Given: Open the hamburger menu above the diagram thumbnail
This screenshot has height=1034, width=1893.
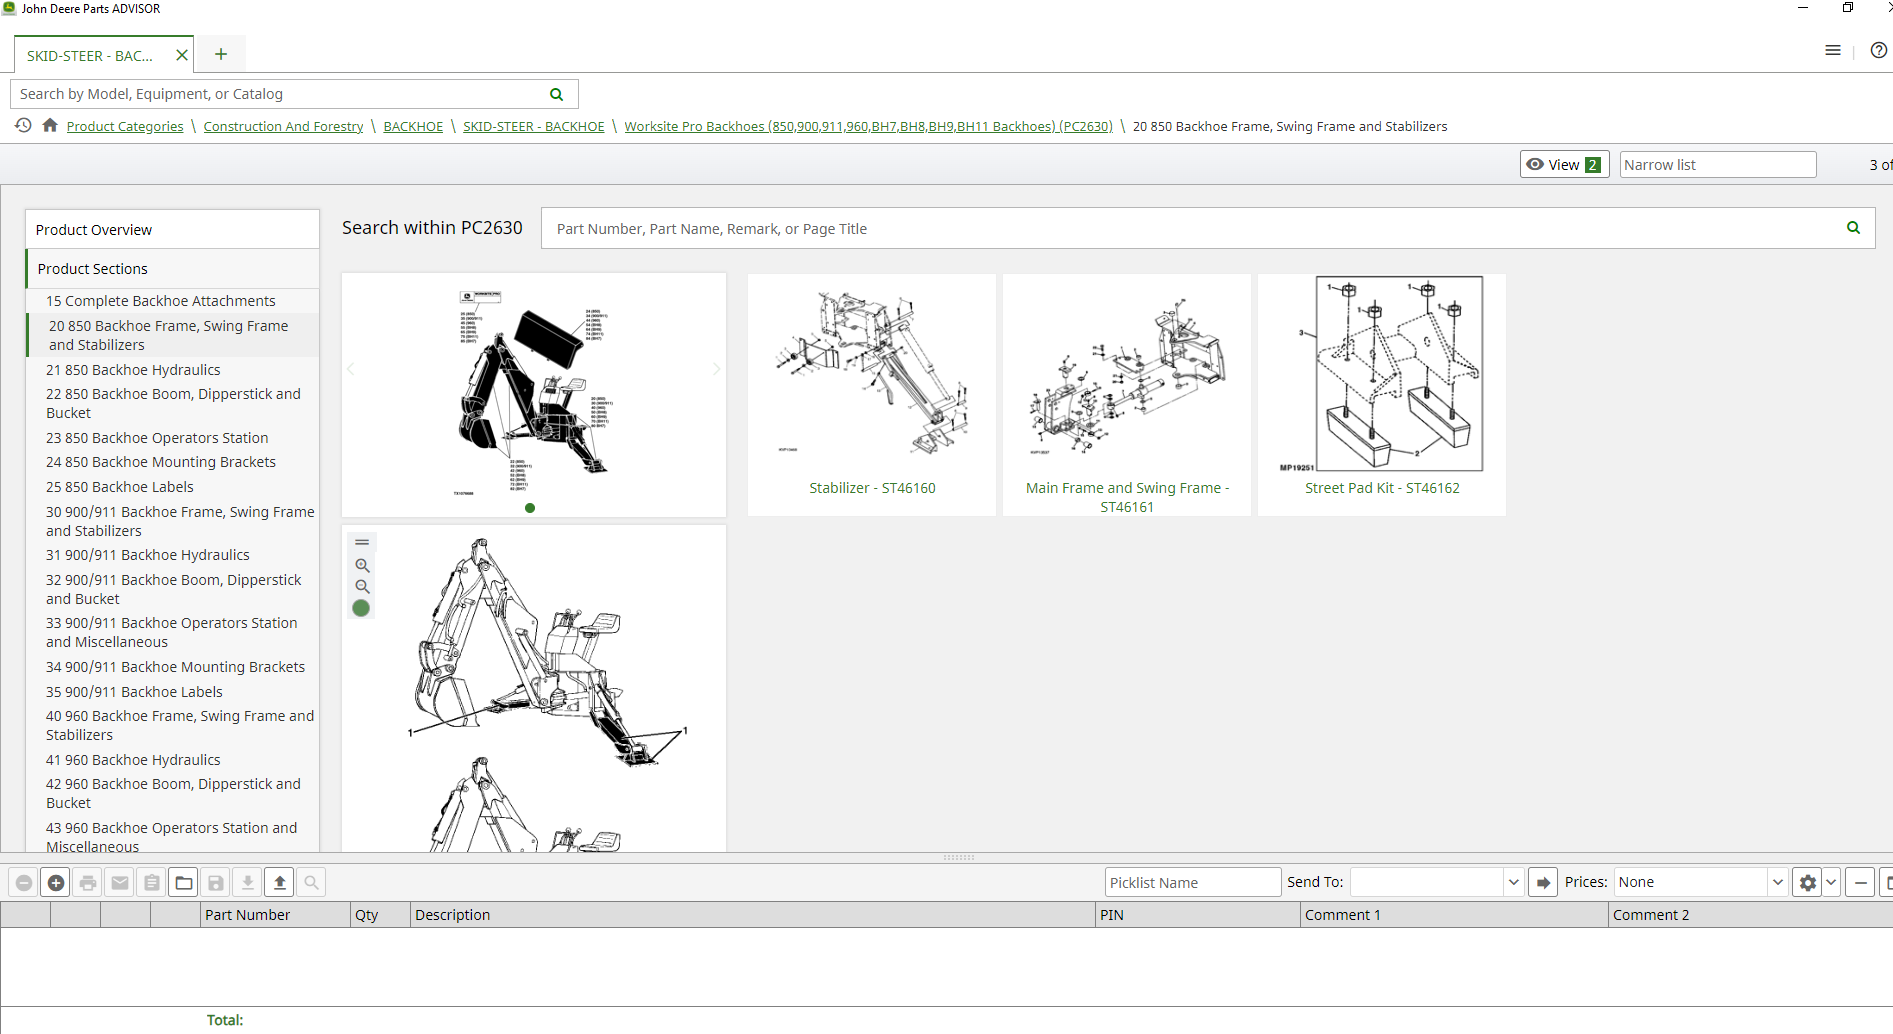Looking at the screenshot, I should tap(362, 542).
